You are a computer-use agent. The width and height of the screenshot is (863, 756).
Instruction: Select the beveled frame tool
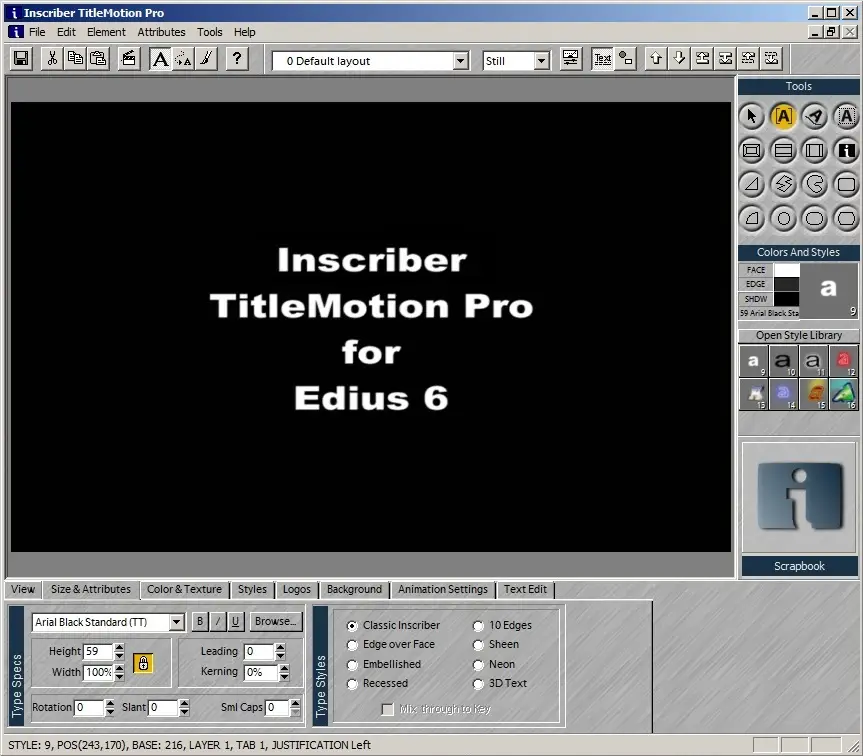[752, 151]
